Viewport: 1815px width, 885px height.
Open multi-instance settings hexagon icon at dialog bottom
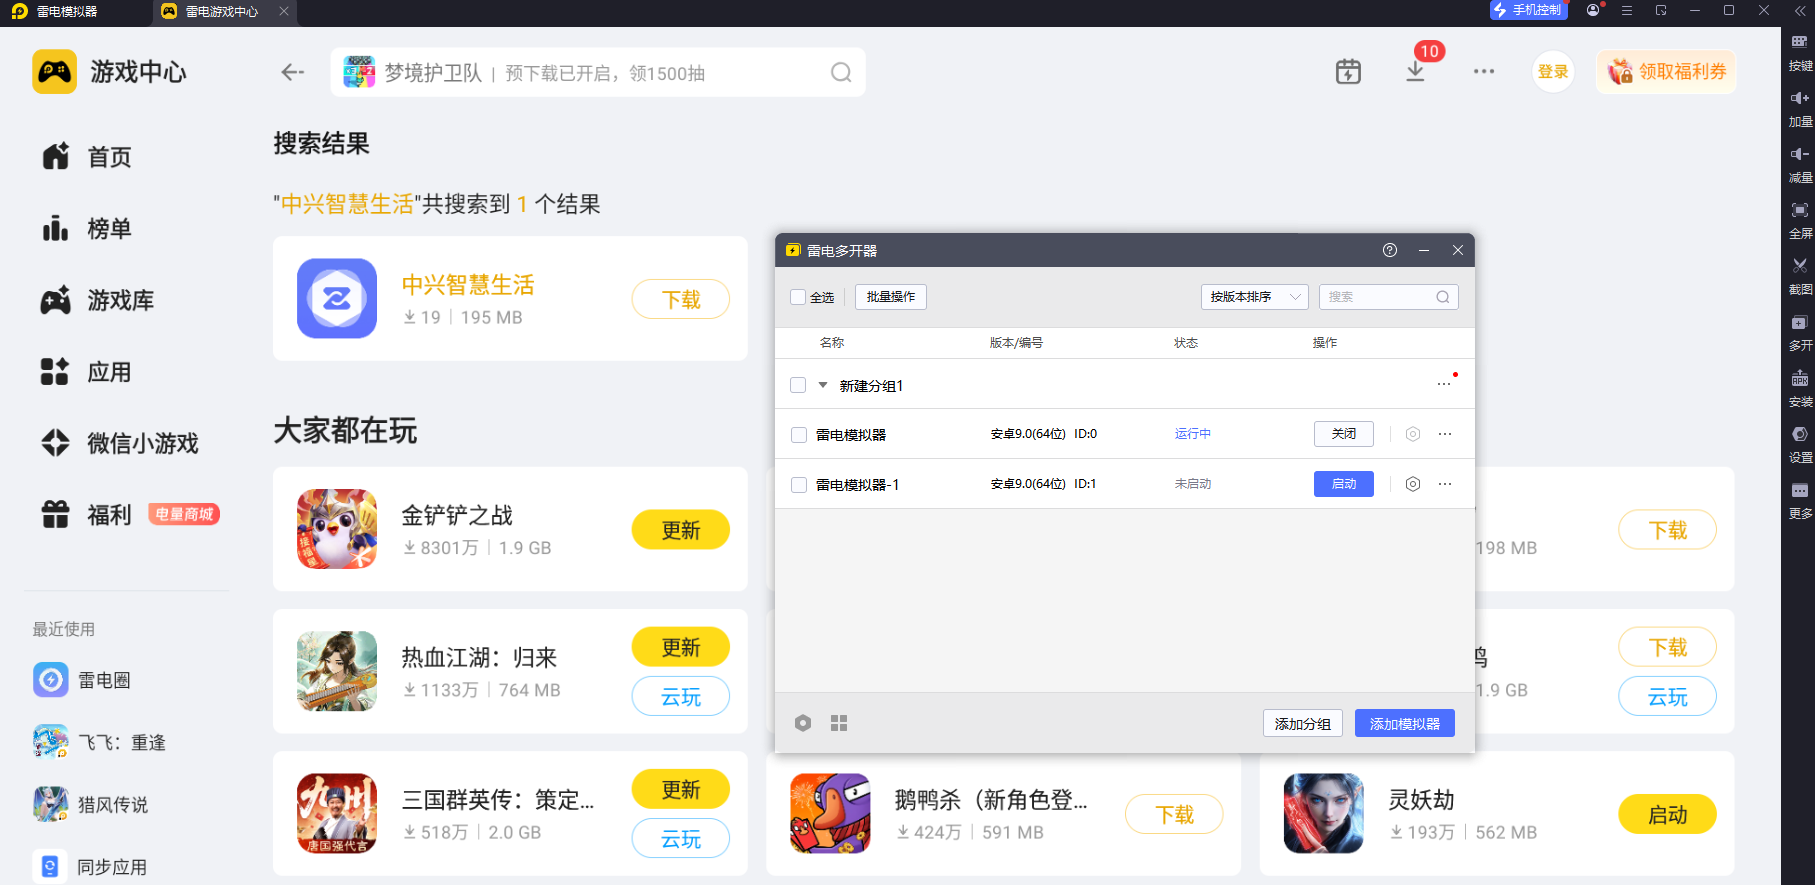(803, 723)
